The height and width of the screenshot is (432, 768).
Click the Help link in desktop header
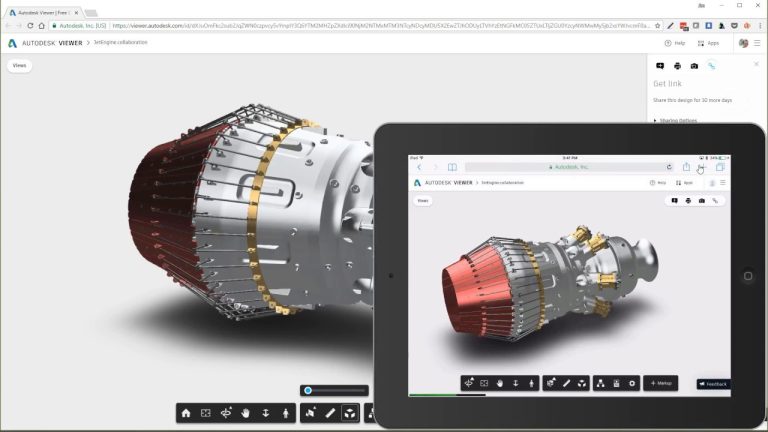[x=675, y=43]
